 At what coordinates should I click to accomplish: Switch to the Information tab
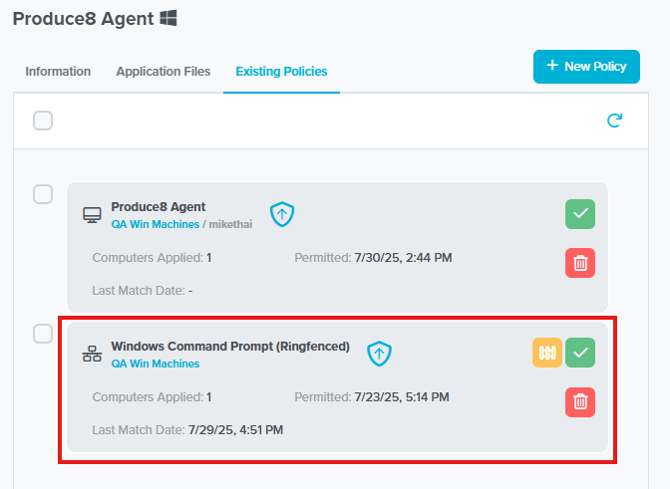coord(58,71)
